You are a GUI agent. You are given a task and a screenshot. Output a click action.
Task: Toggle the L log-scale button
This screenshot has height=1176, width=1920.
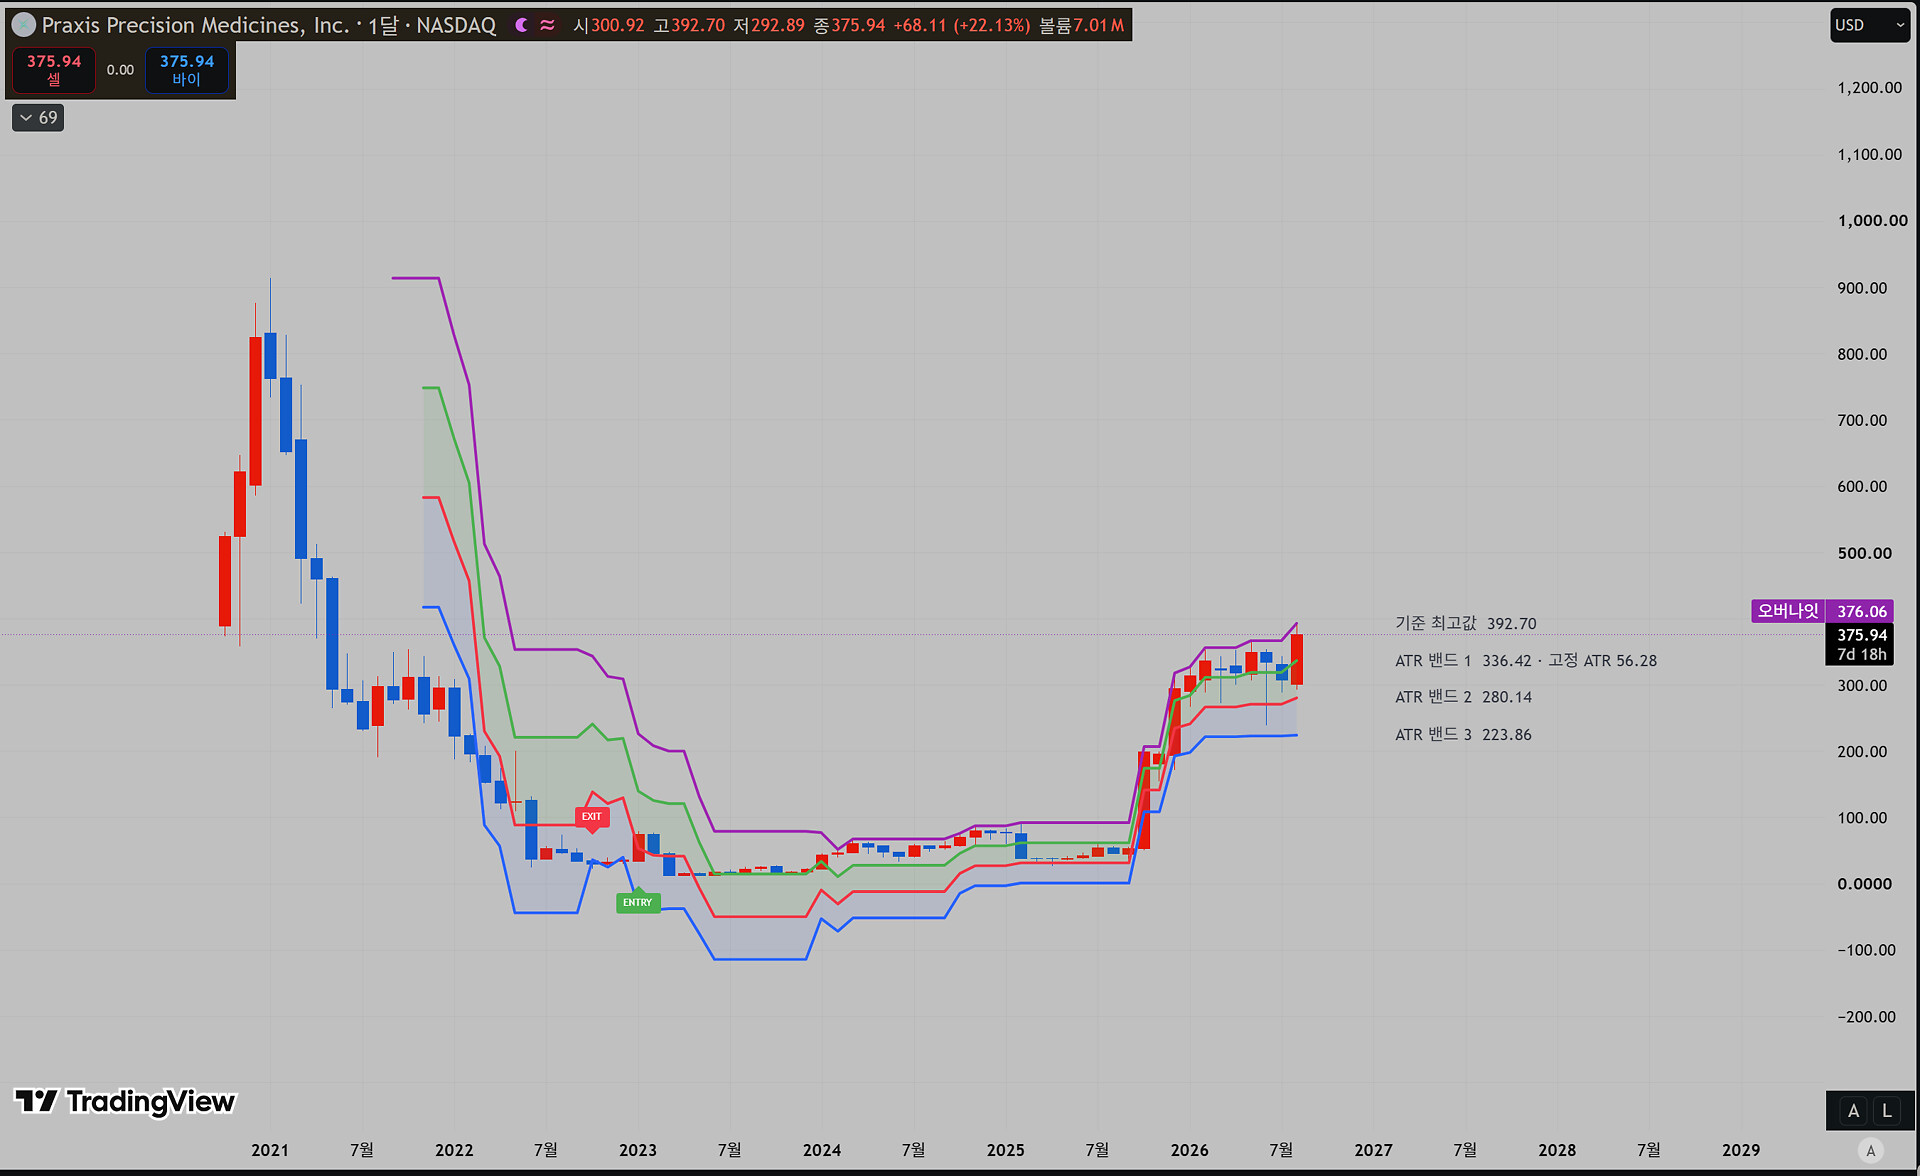[1887, 1110]
